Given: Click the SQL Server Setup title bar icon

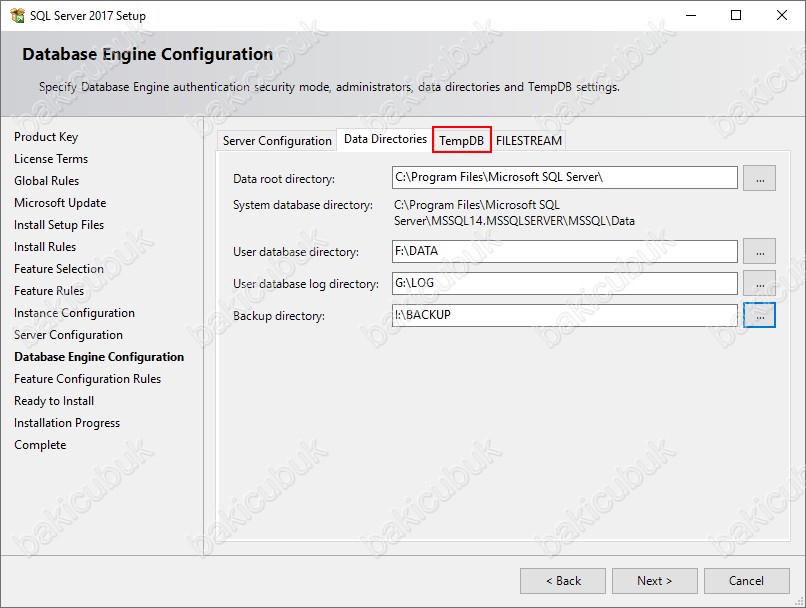Looking at the screenshot, I should point(17,15).
